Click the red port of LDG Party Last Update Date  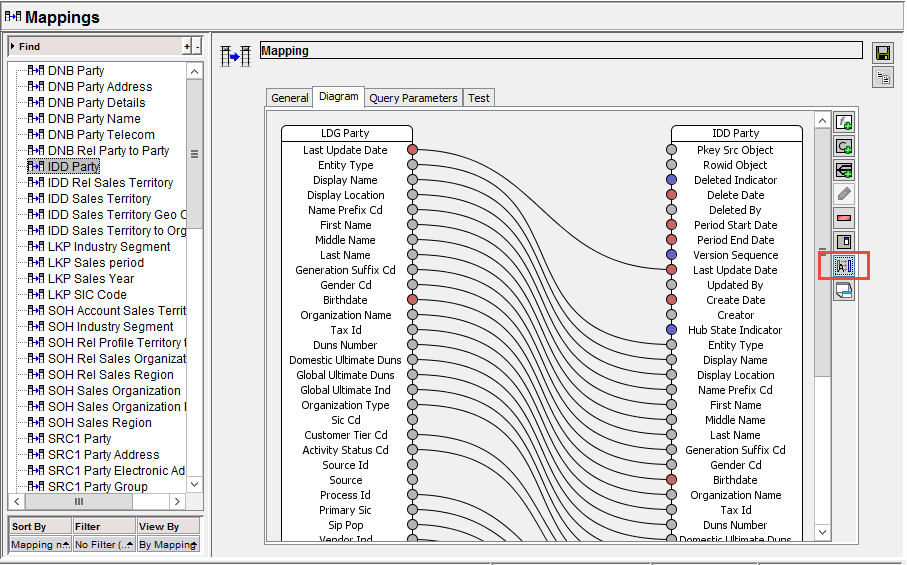(x=412, y=150)
